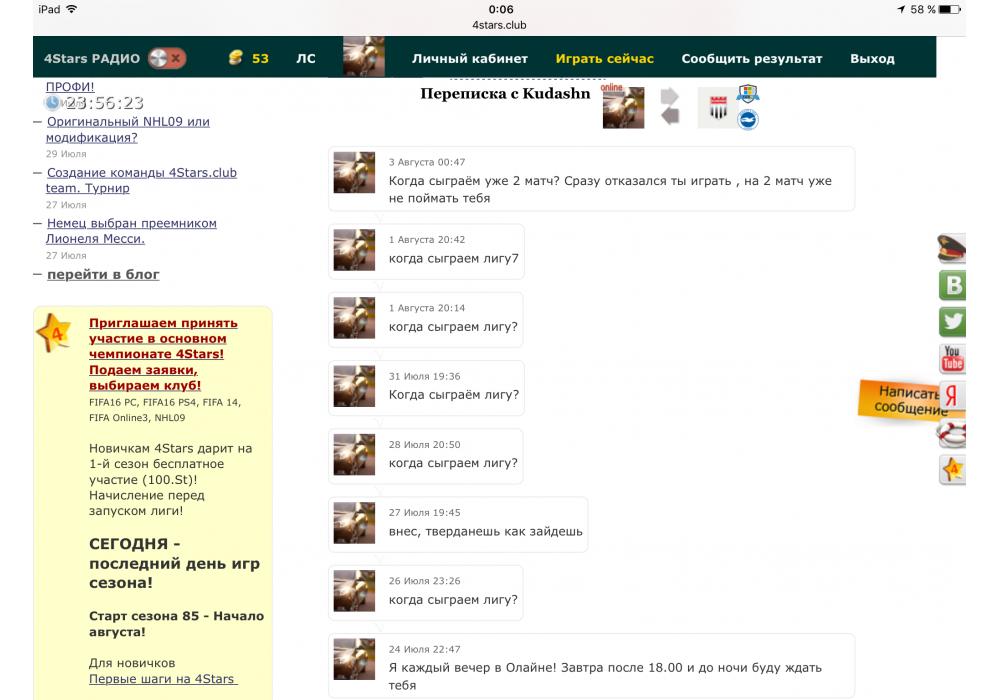Click the gold coins balance icon
Image resolution: width=1000 pixels, height=700 pixels.
236,57
